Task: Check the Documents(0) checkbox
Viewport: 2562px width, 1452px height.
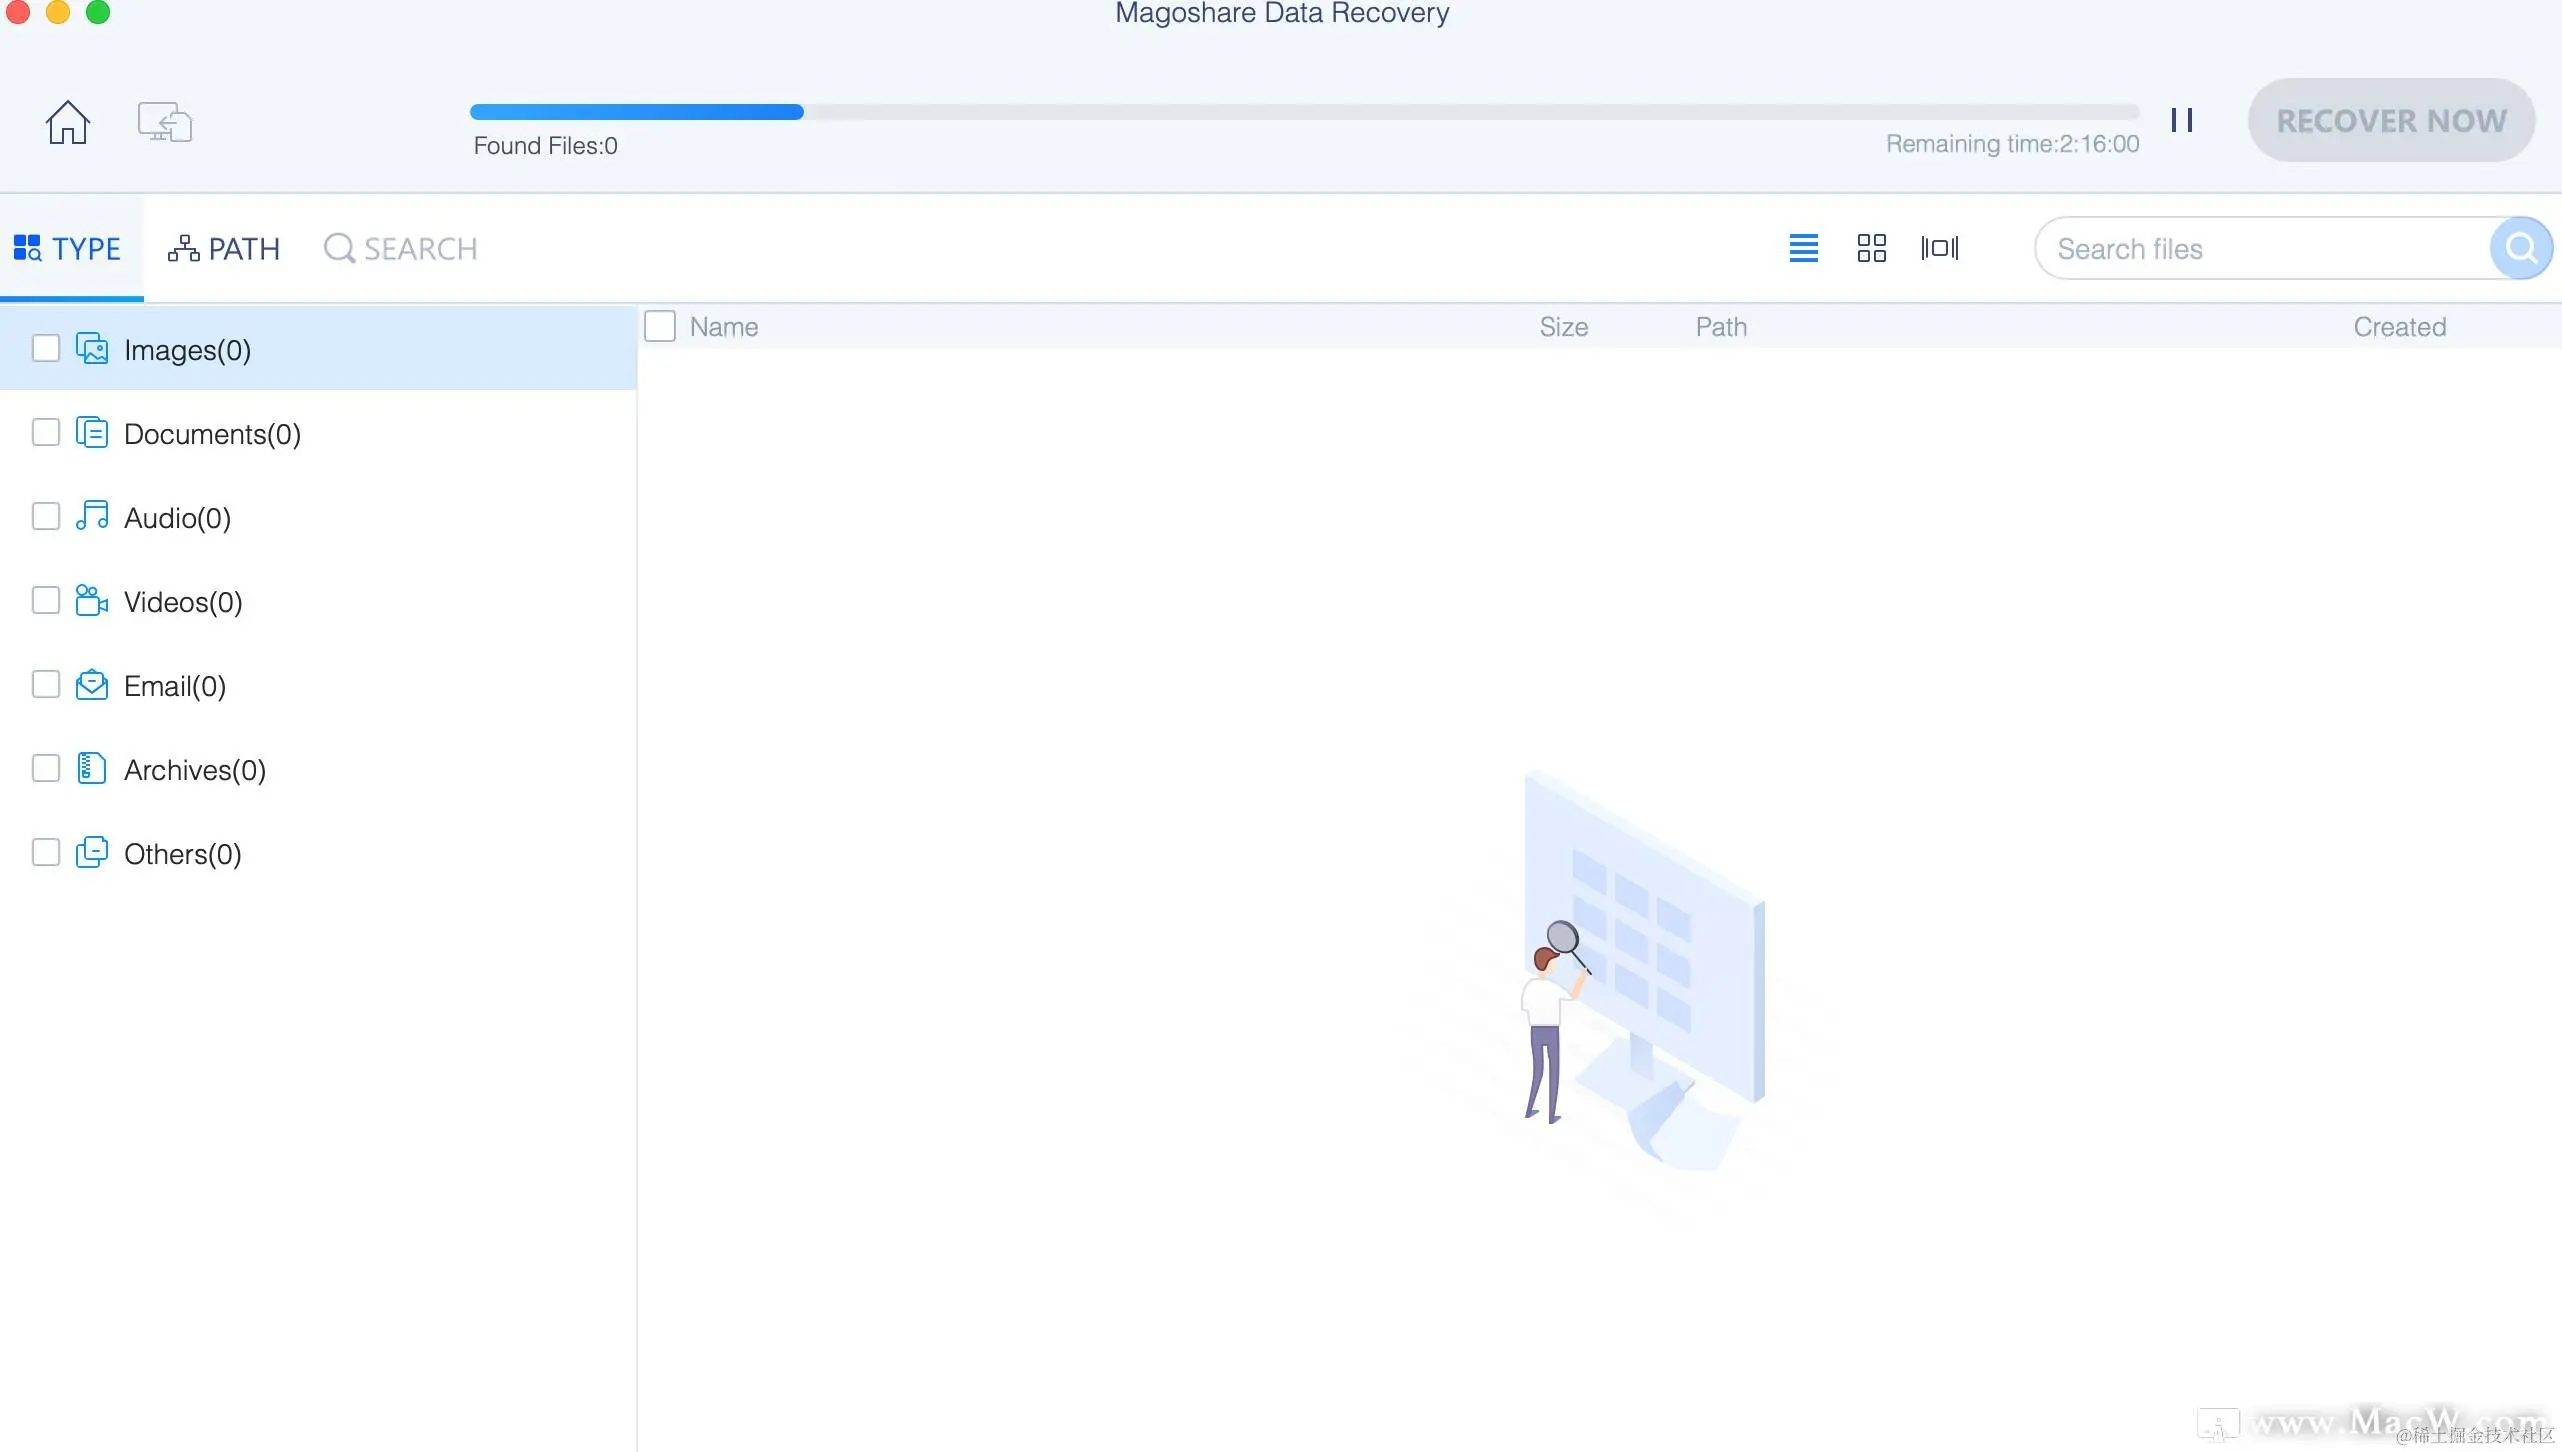Action: (x=46, y=432)
